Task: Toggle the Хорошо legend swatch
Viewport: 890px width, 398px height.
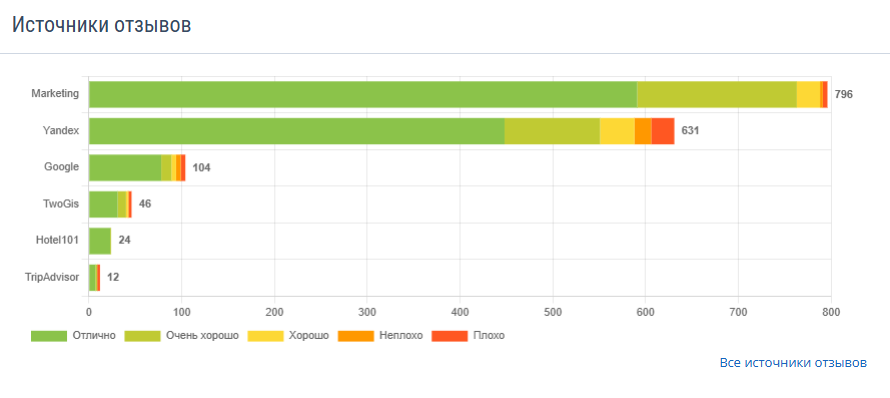Action: pyautogui.click(x=266, y=336)
